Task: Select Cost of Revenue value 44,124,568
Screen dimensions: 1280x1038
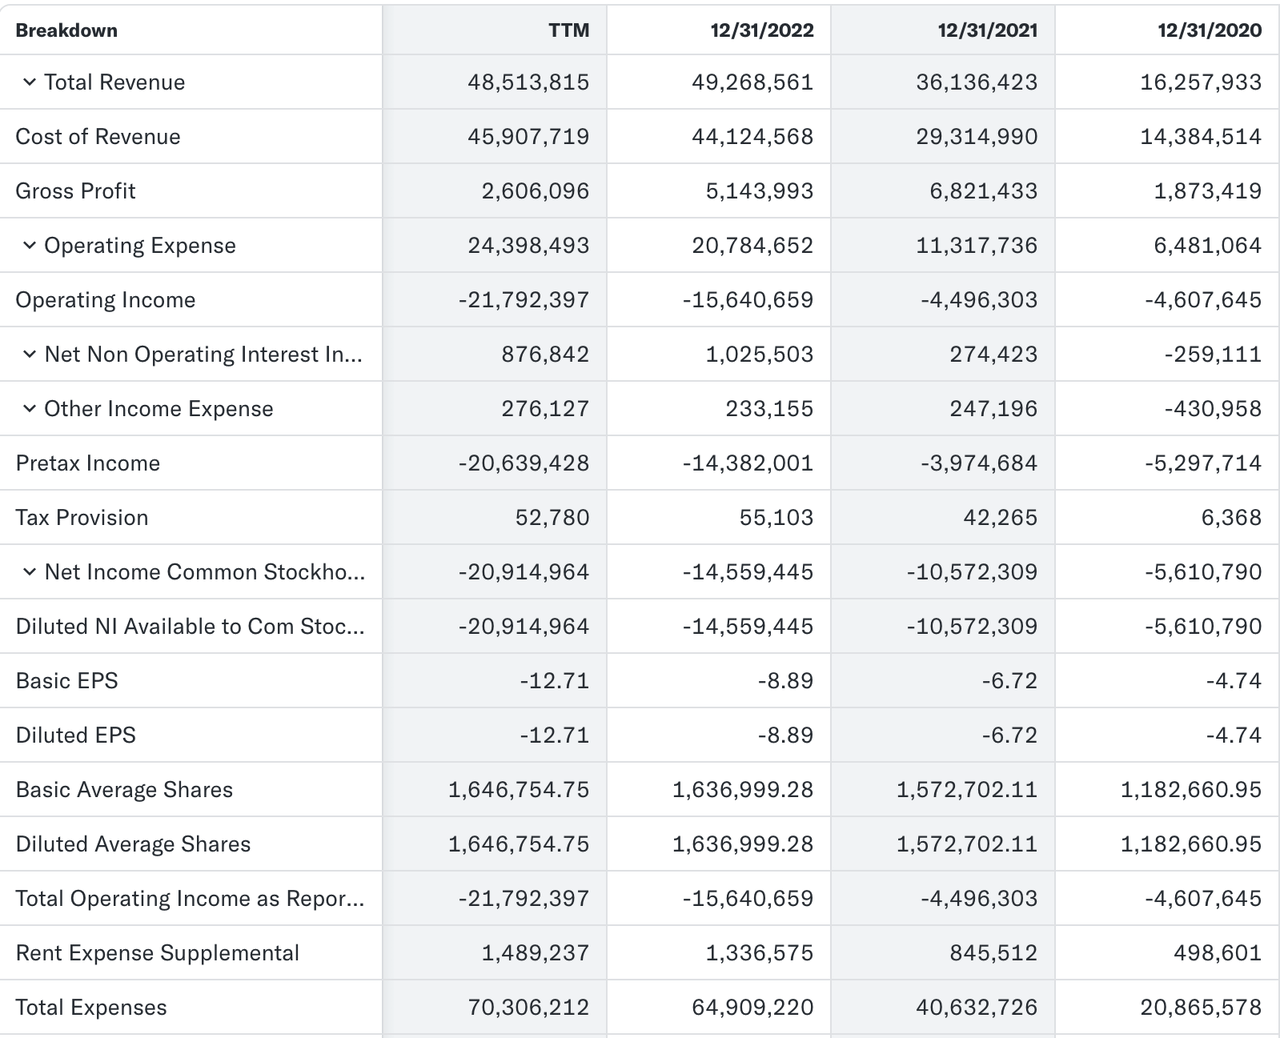Action: click(752, 137)
